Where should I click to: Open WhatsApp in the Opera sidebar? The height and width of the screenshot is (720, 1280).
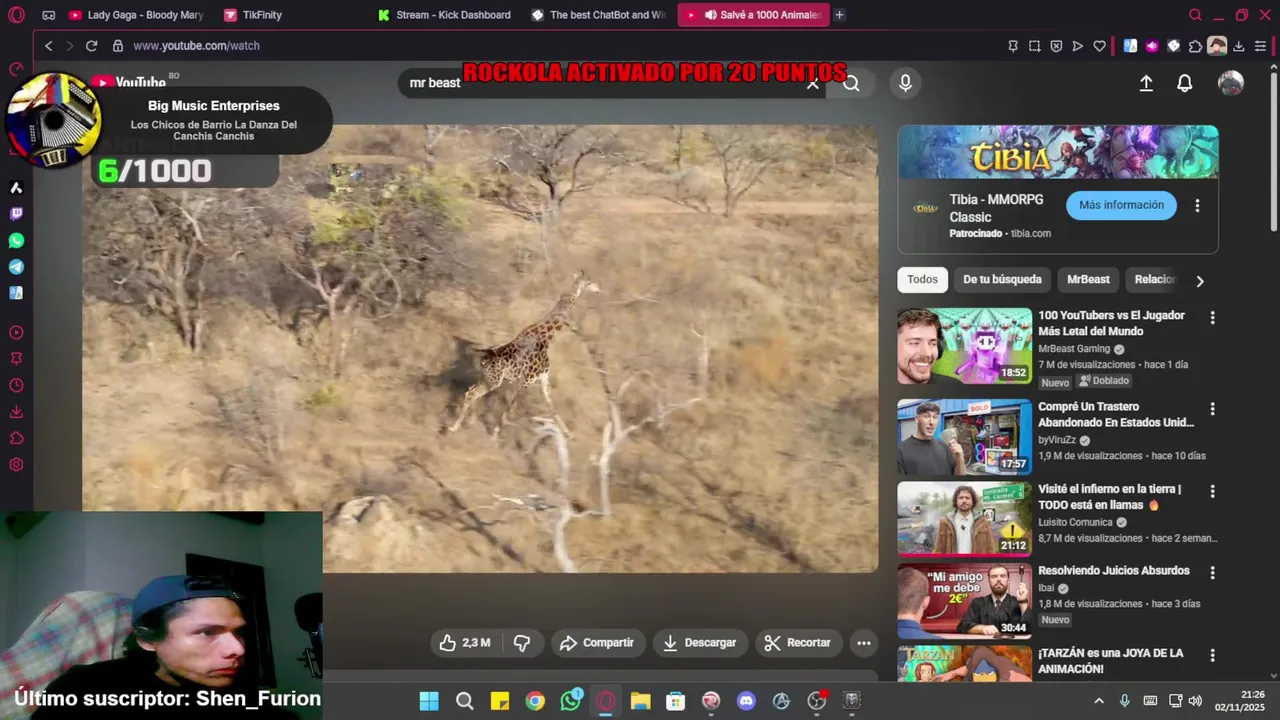16,241
